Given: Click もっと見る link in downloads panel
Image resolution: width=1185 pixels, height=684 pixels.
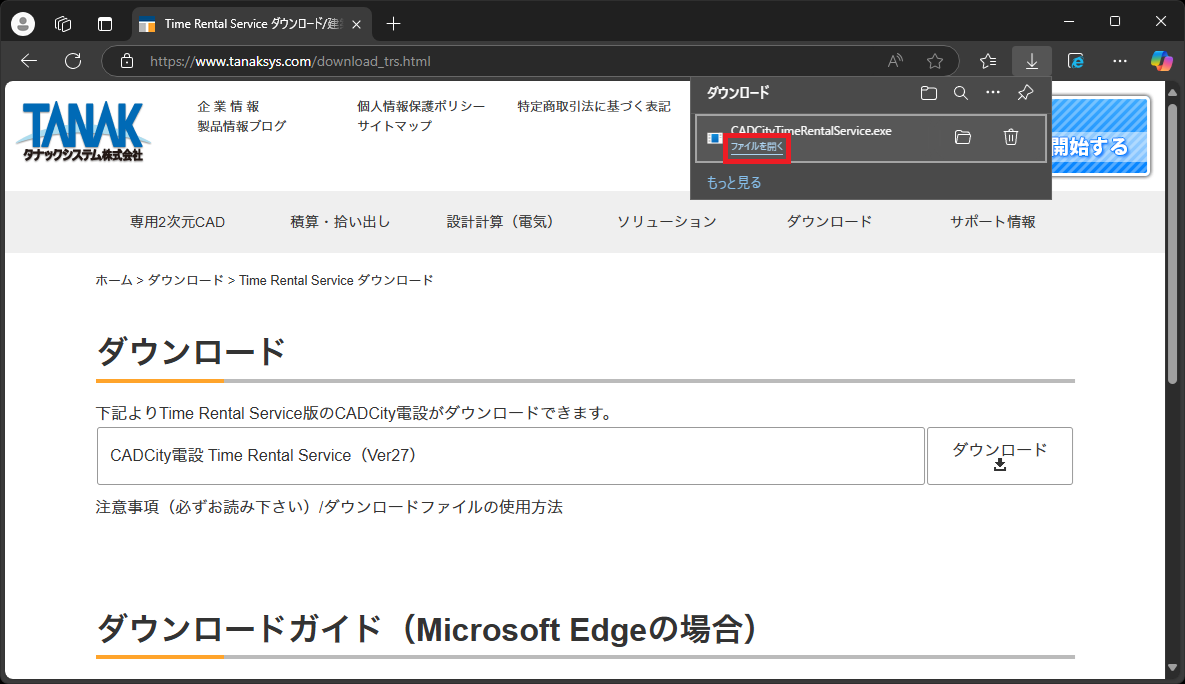Looking at the screenshot, I should 734,183.
